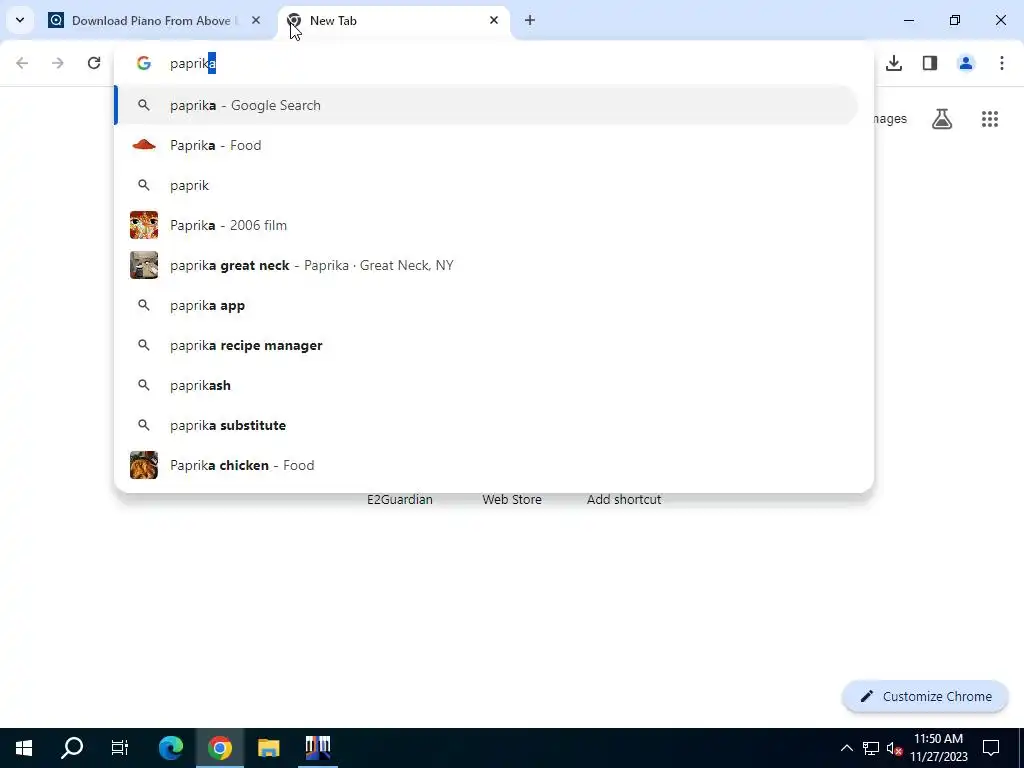Image resolution: width=1024 pixels, height=768 pixels.
Task: Open Windows taskbar search
Action: point(72,748)
